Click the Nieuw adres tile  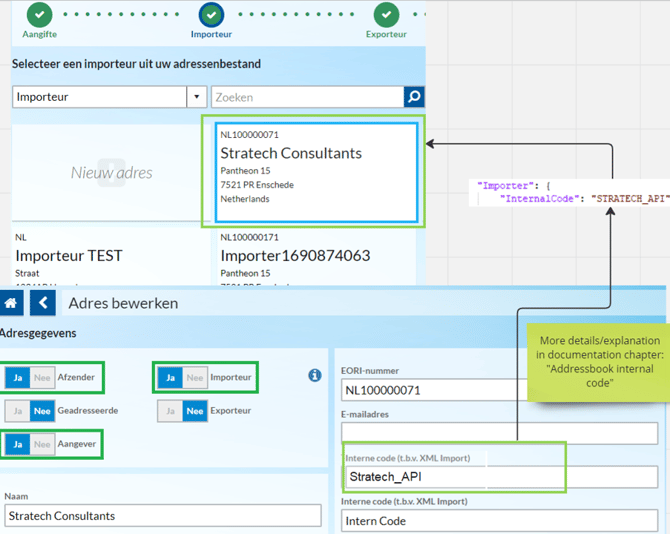tap(112, 173)
